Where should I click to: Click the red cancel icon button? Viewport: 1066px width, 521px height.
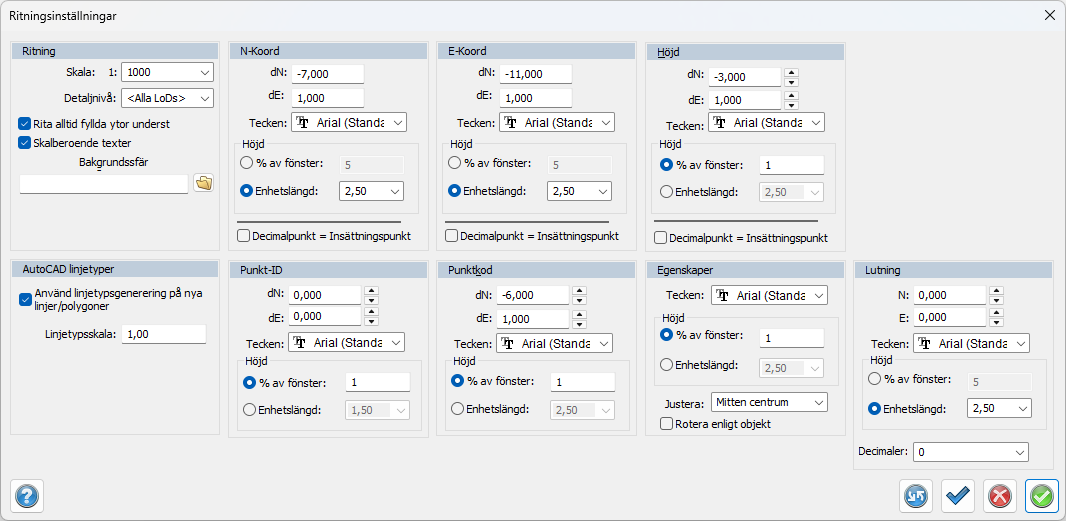(1000, 495)
